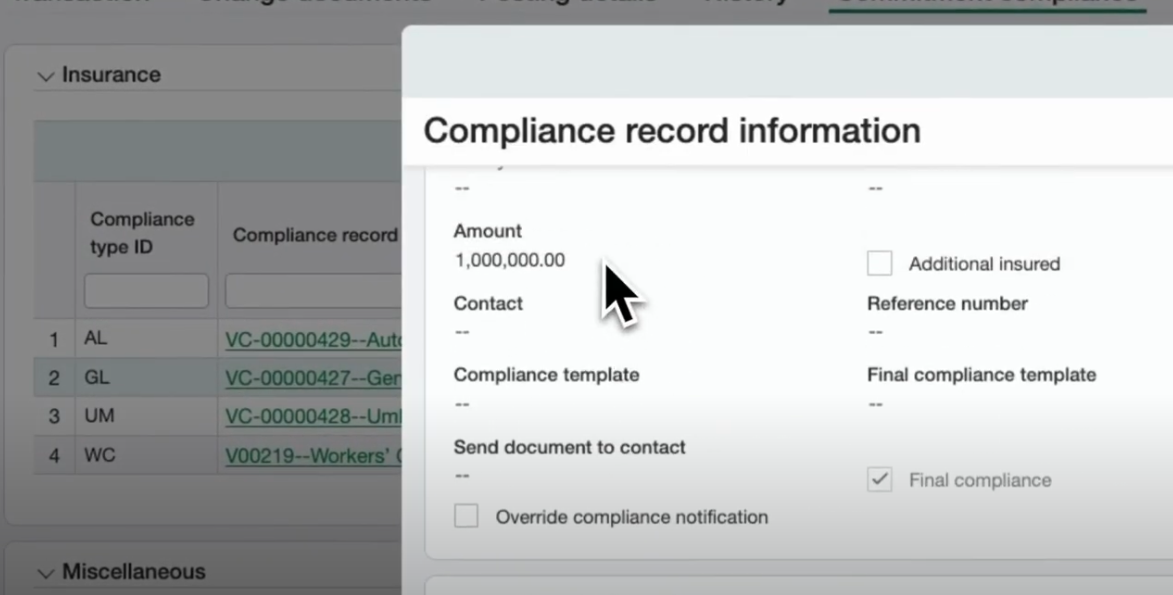This screenshot has height=595, width=1173.
Task: Click the Amount value 1,000,000.00
Action: click(x=509, y=260)
